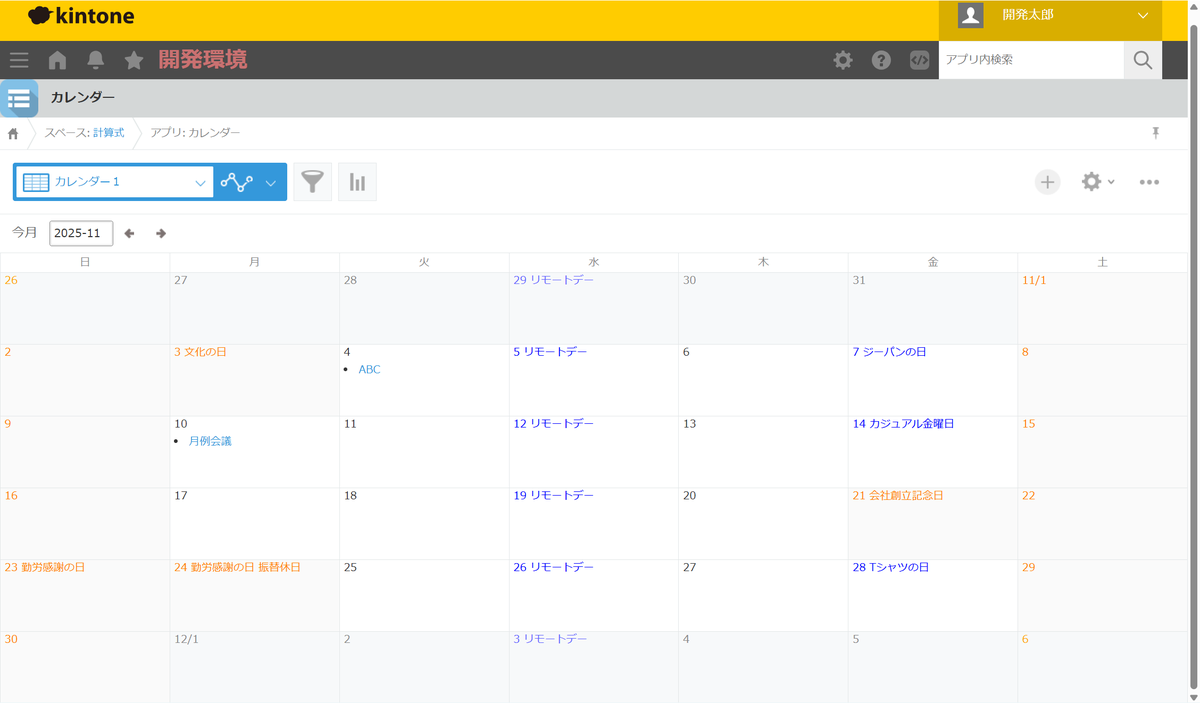Open the filter funnel icon

click(x=313, y=182)
